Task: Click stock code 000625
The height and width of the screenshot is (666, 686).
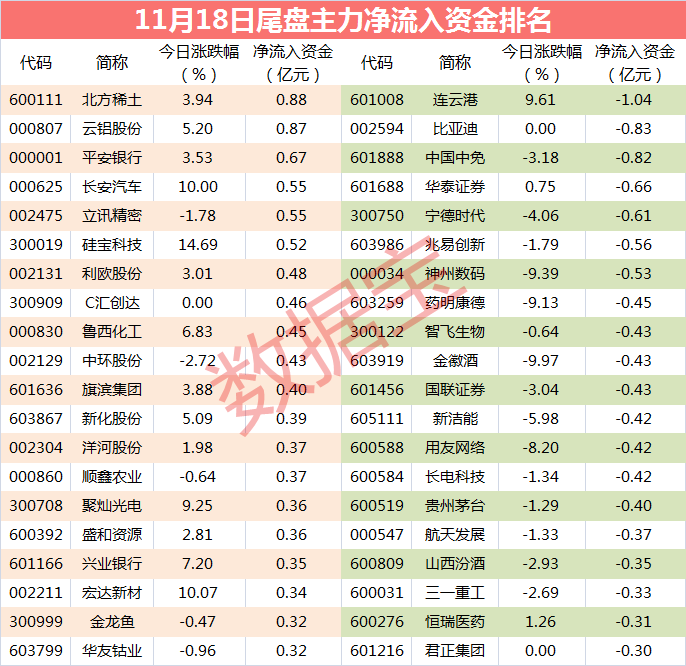Action: 36,187
